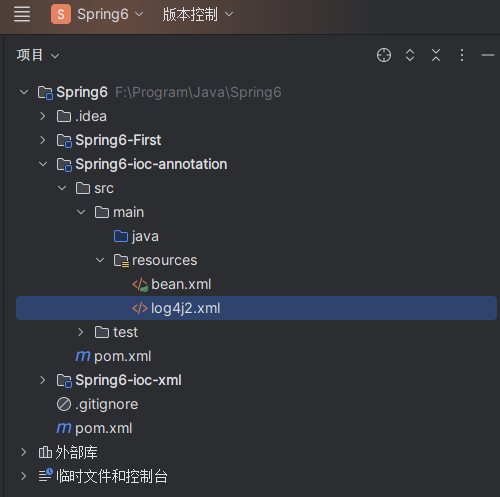Select the 外部库 label

(77, 452)
